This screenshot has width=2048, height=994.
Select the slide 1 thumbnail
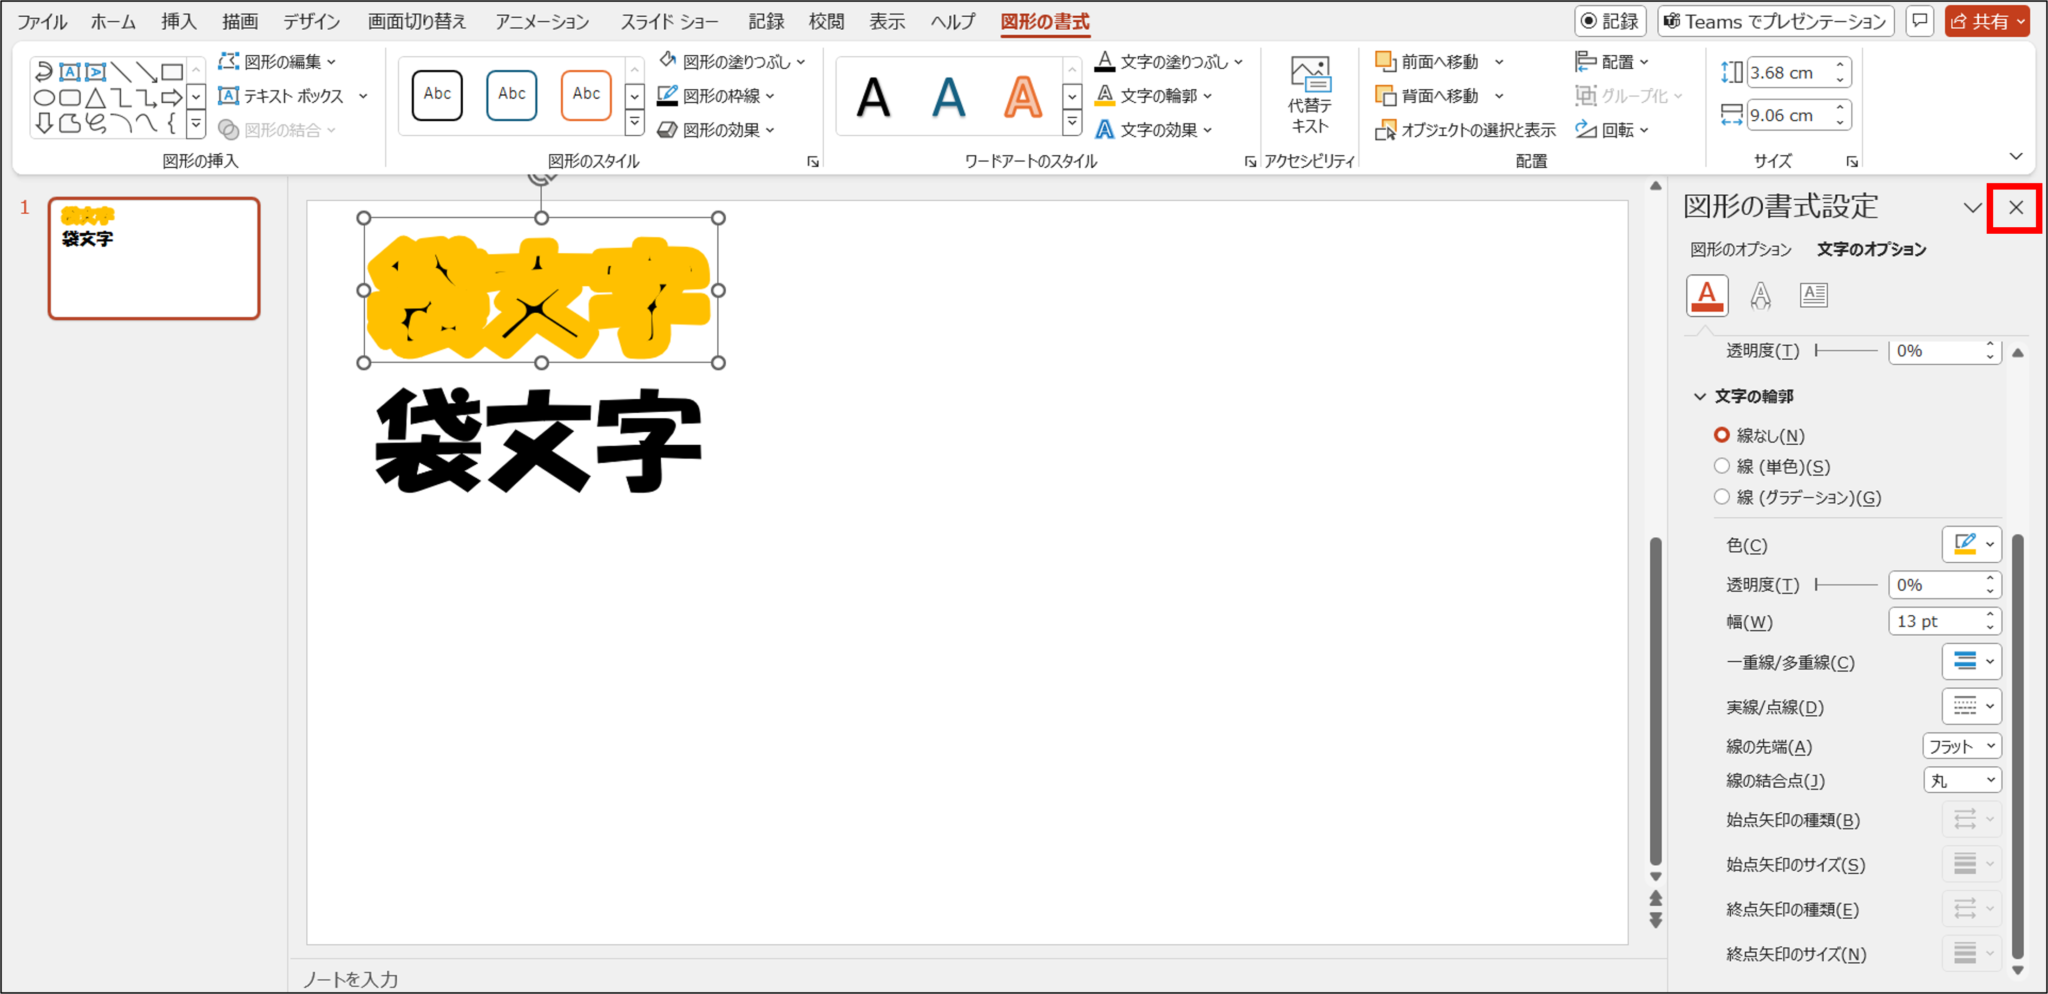[154, 259]
